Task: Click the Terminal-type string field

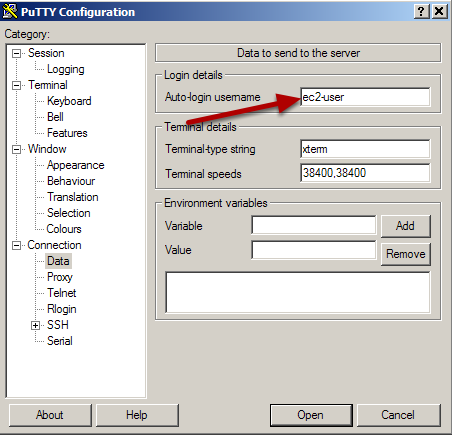Action: point(365,149)
